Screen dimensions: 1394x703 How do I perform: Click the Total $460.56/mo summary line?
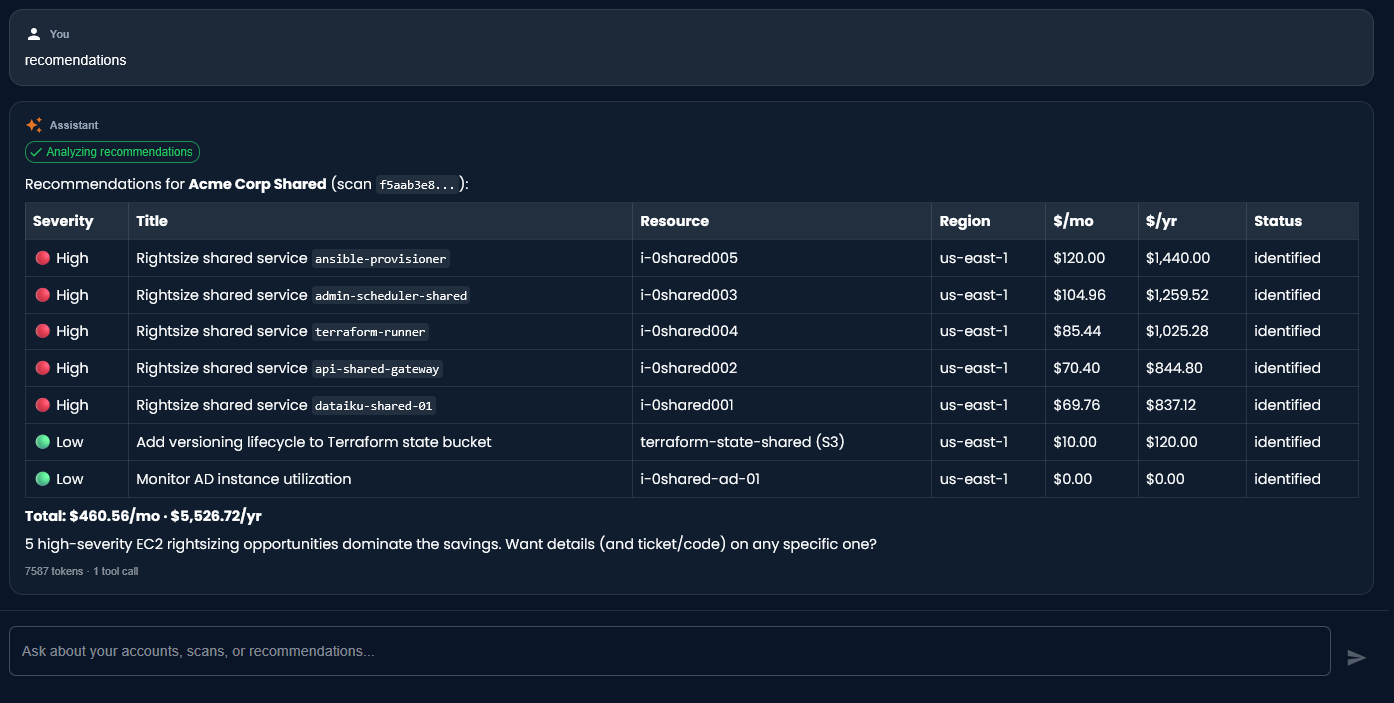[143, 516]
